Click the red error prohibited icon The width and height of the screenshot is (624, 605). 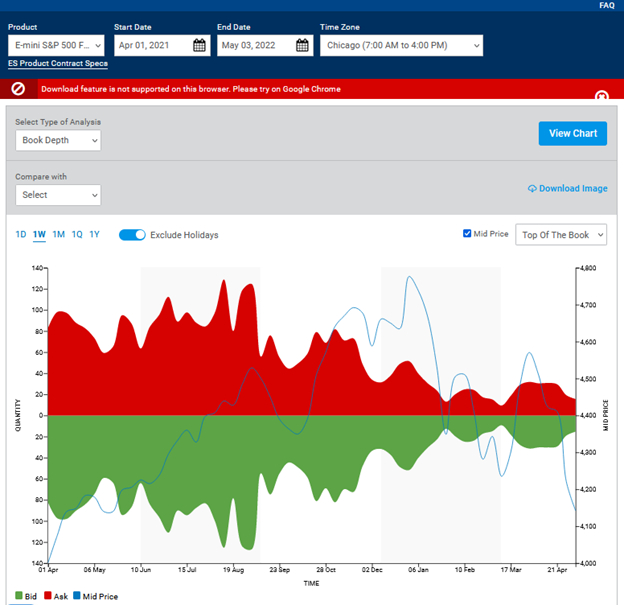point(18,89)
